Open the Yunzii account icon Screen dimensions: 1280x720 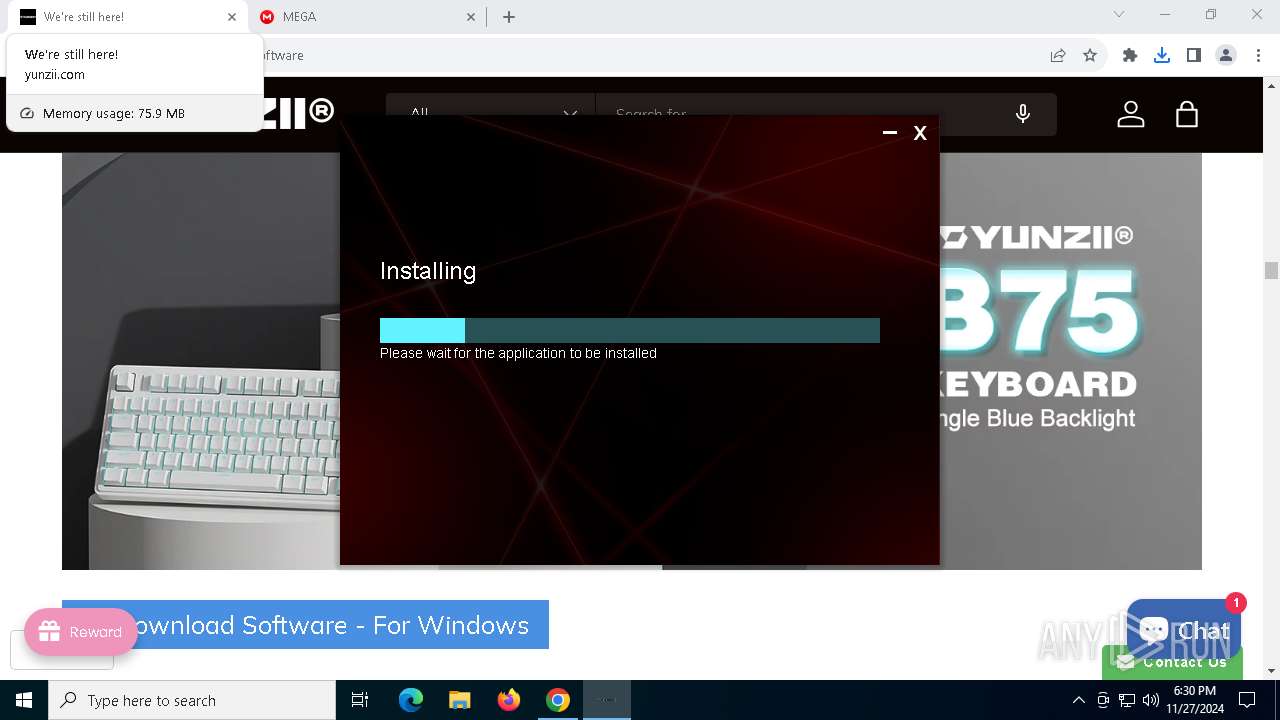point(1131,114)
